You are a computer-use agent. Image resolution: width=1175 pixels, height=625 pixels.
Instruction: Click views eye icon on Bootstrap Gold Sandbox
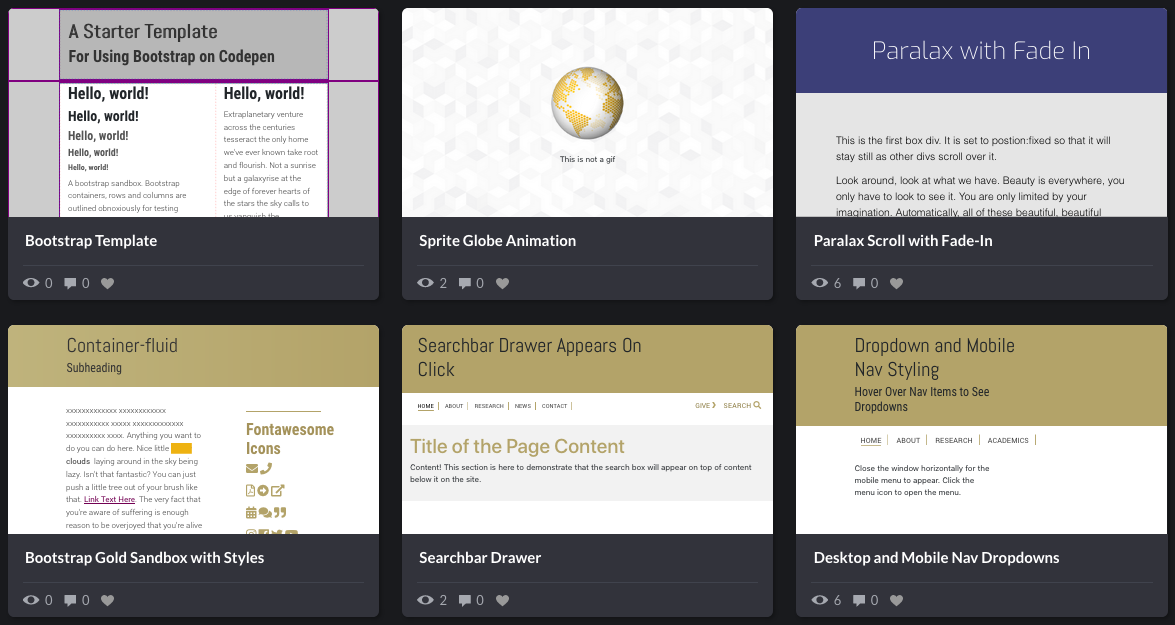pyautogui.click(x=31, y=600)
